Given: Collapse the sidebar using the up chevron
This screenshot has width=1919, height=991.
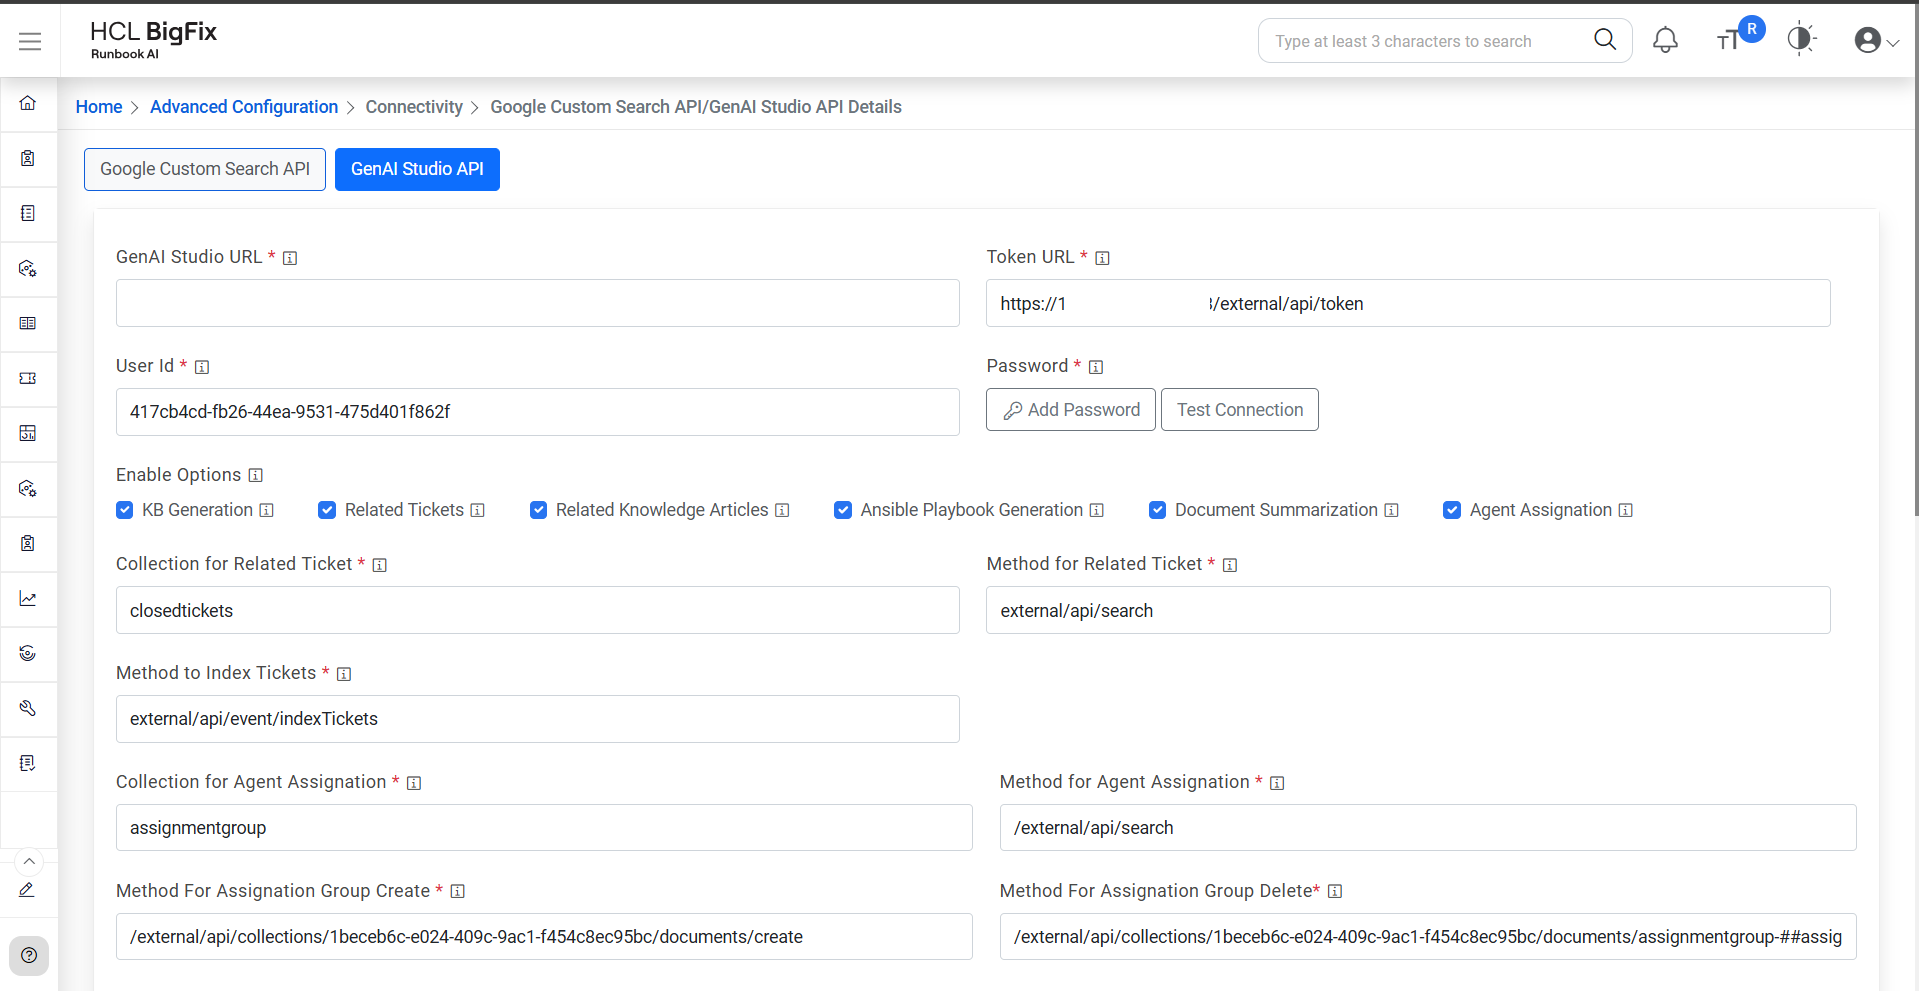Looking at the screenshot, I should (x=29, y=861).
